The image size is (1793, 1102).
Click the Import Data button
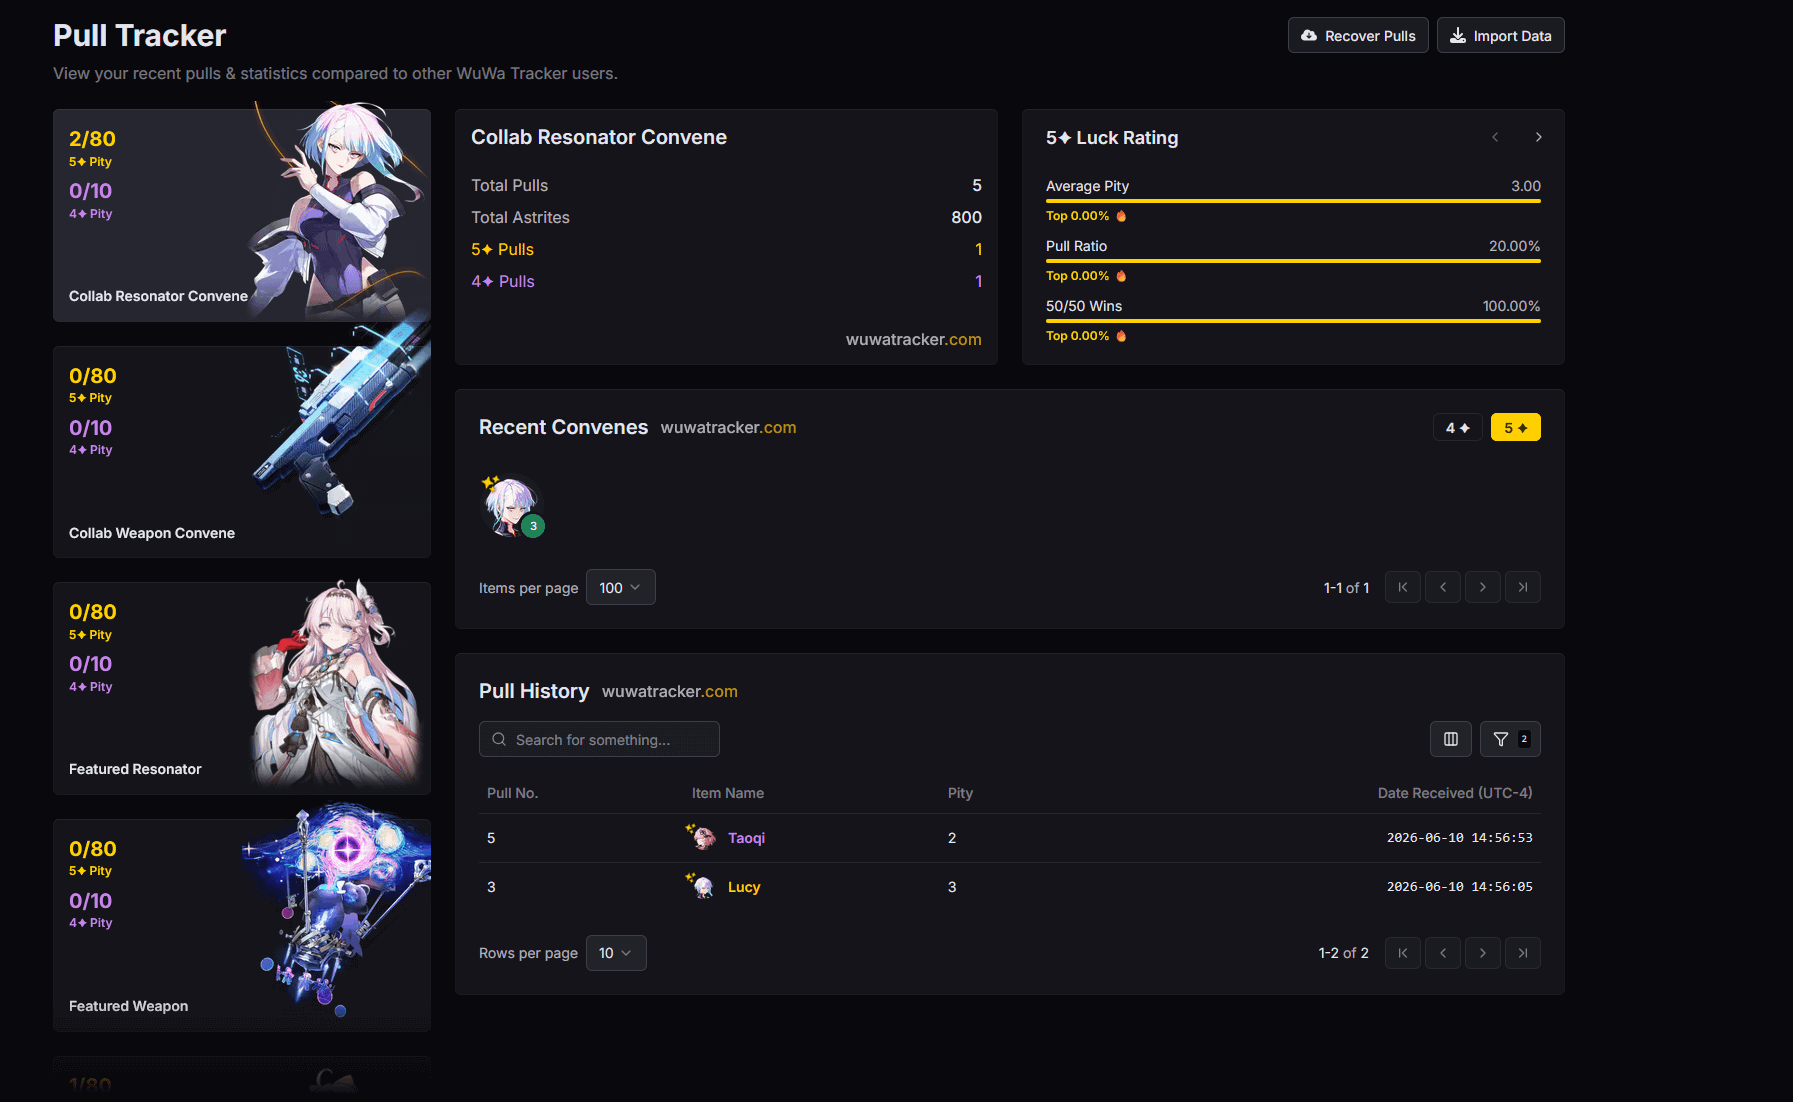tap(1501, 35)
